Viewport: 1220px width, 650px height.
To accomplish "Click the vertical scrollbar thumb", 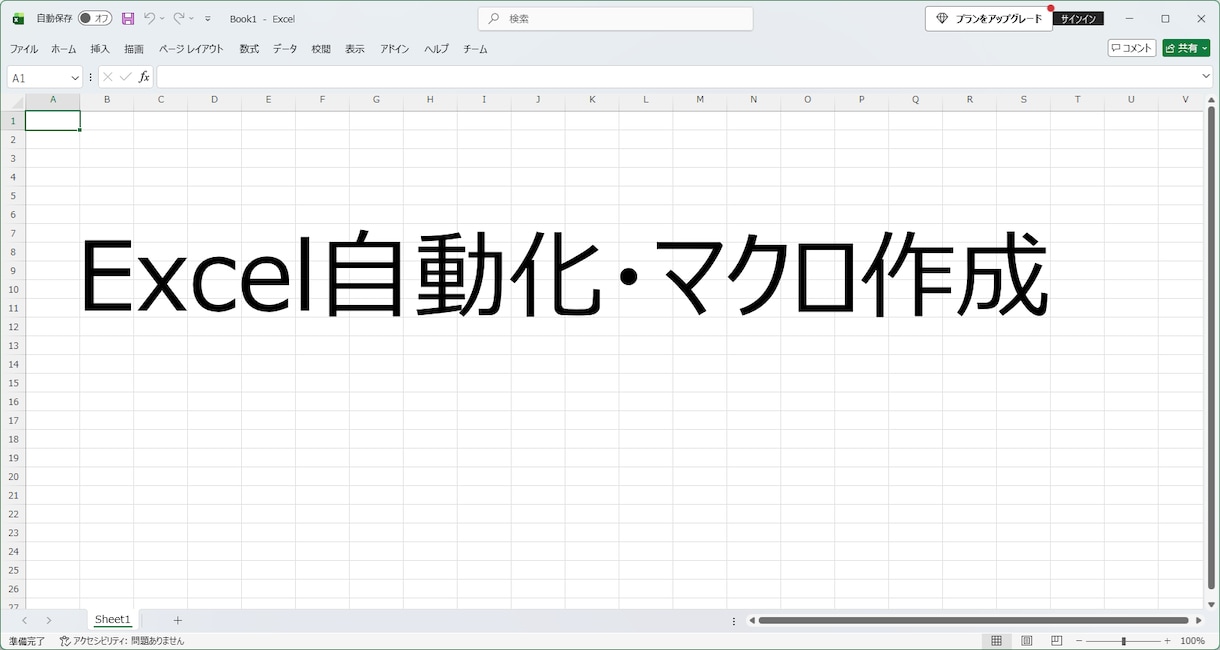I will coord(1211,349).
